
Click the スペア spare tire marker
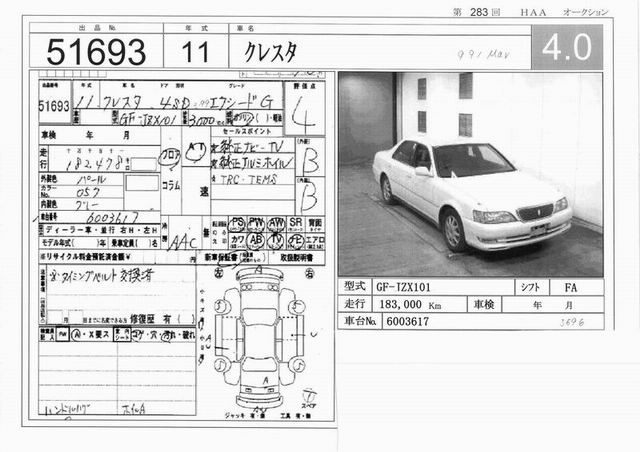pos(309,399)
